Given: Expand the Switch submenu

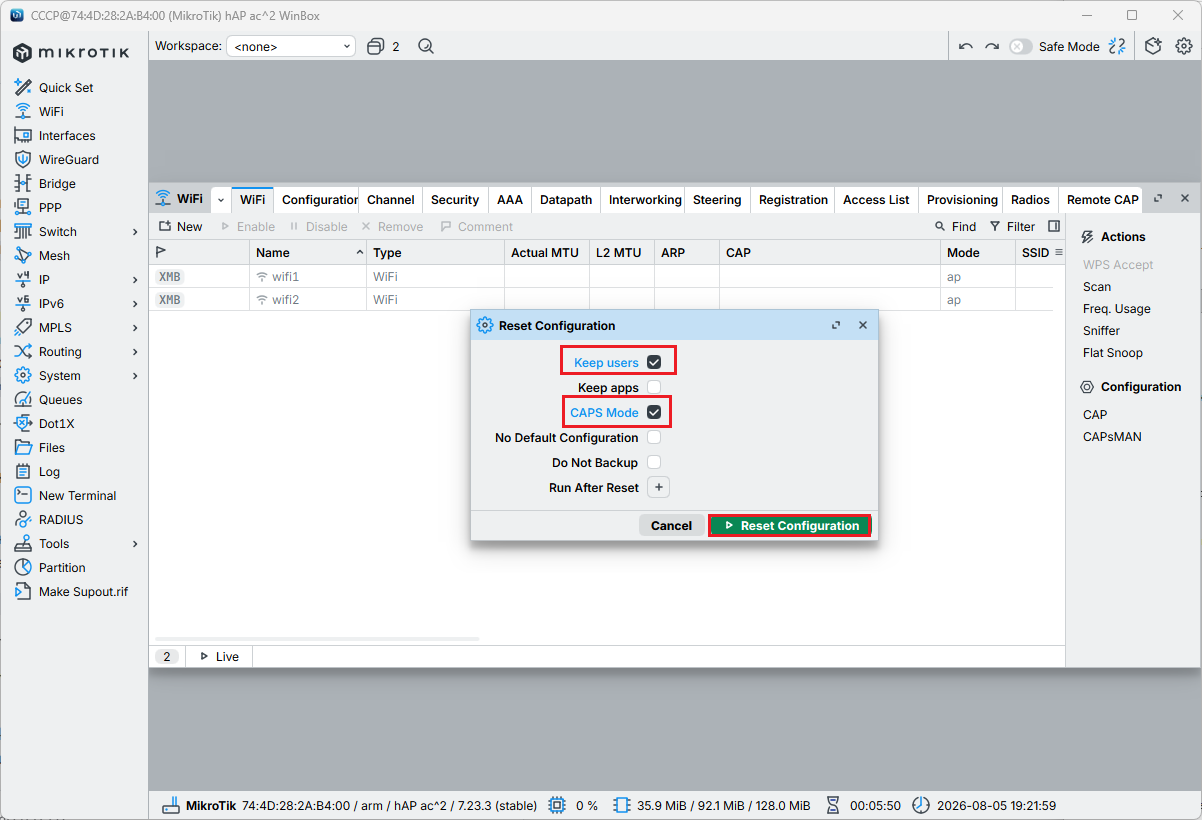Looking at the screenshot, I should click(135, 232).
